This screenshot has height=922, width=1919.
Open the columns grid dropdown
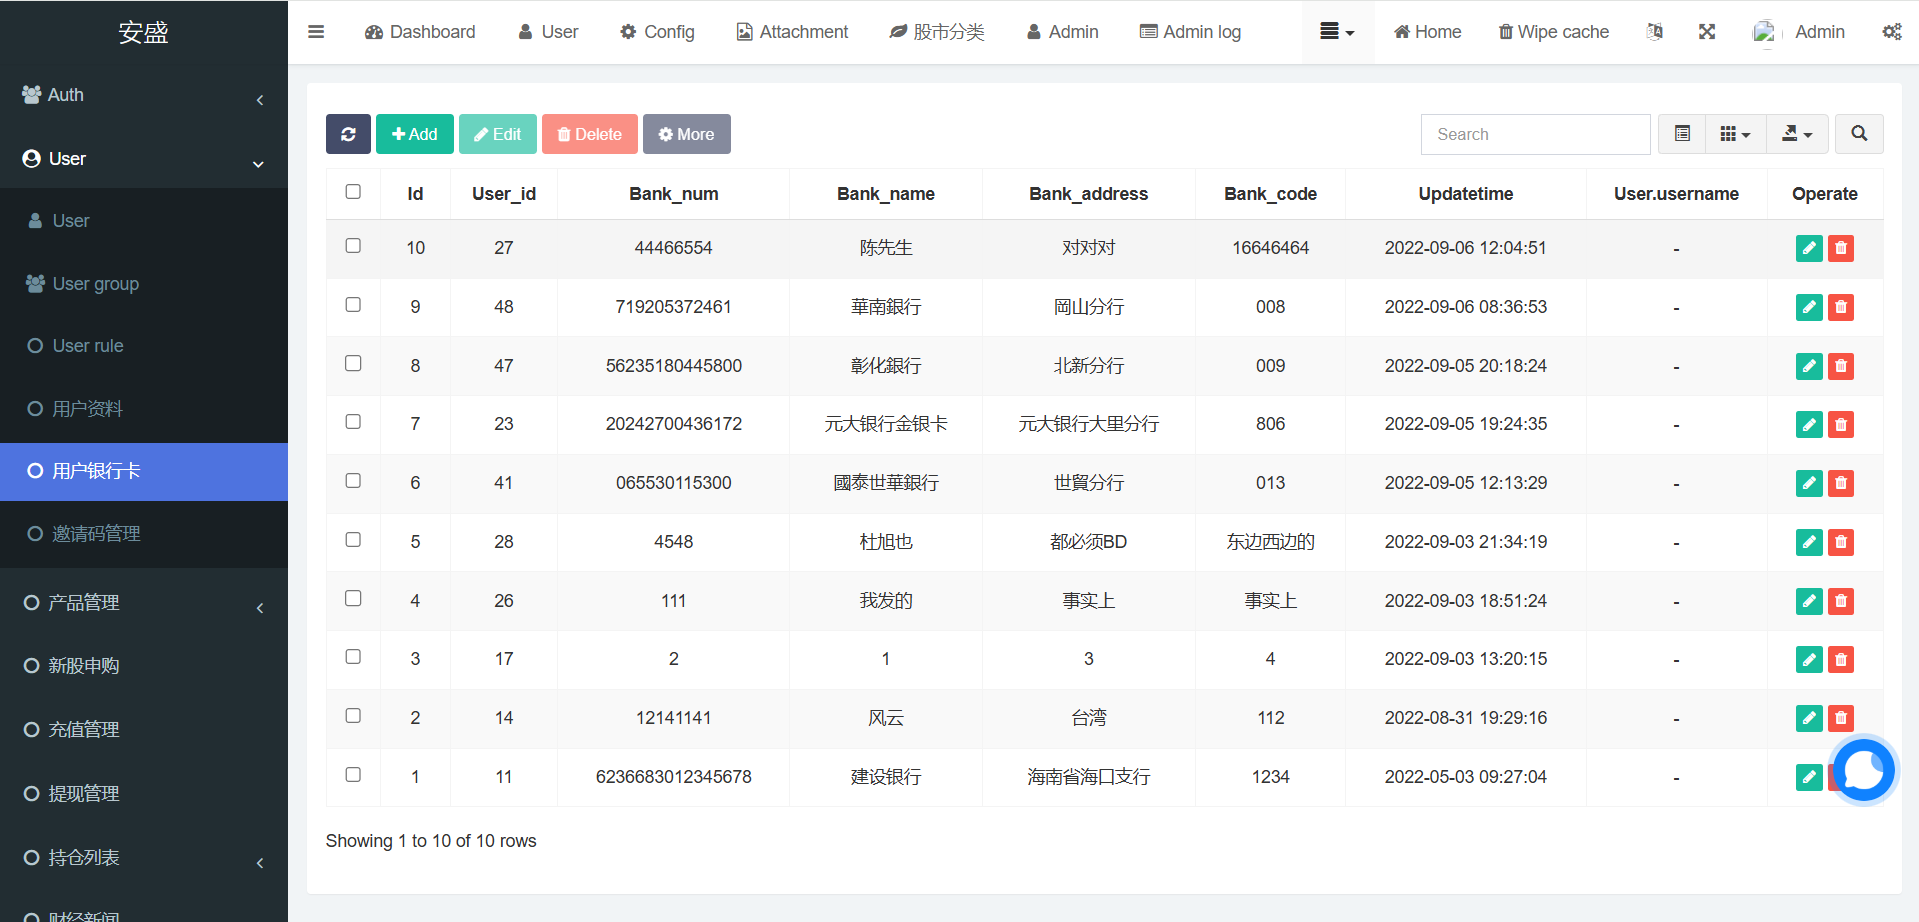pyautogui.click(x=1734, y=134)
